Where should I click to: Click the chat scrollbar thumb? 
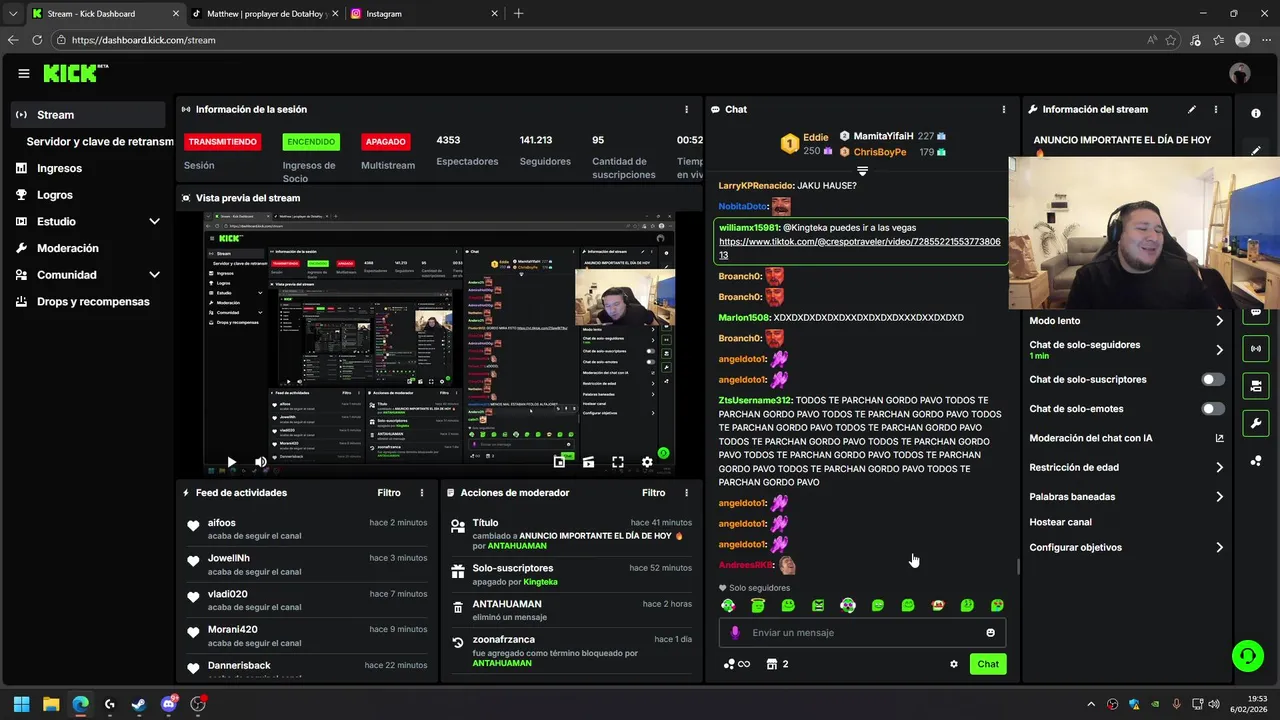click(x=1018, y=567)
